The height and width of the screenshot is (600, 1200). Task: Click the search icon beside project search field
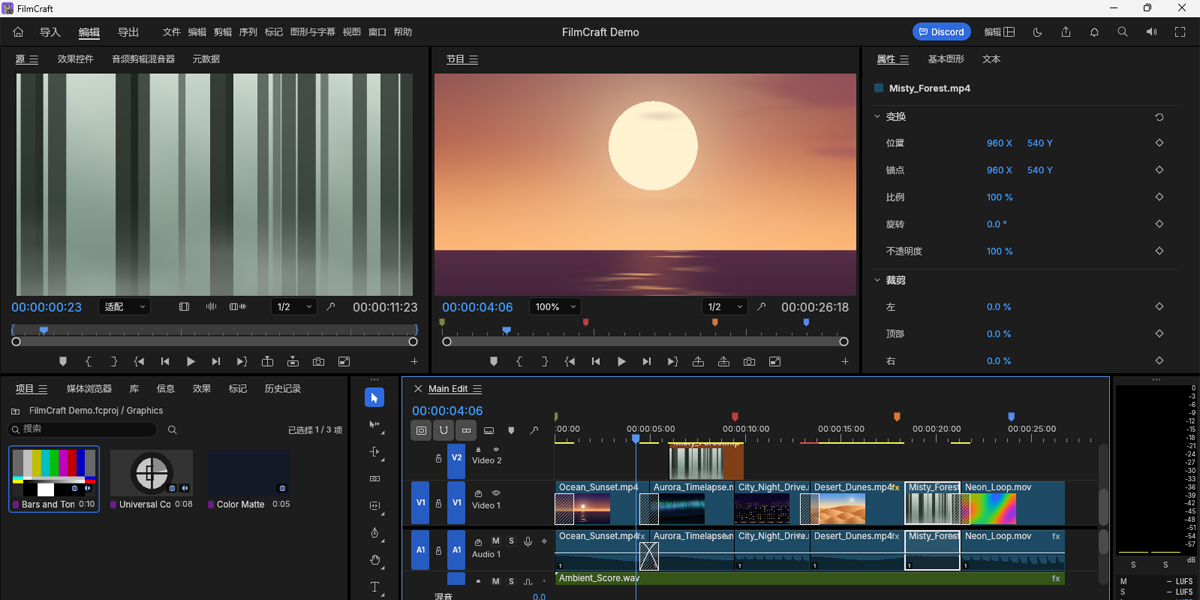tap(172, 429)
